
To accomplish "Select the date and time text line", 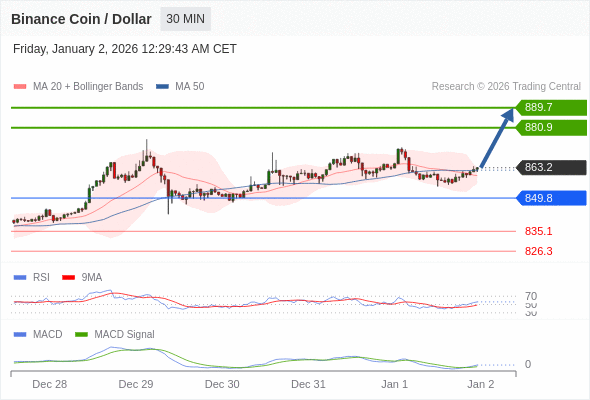I will pyautogui.click(x=125, y=49).
